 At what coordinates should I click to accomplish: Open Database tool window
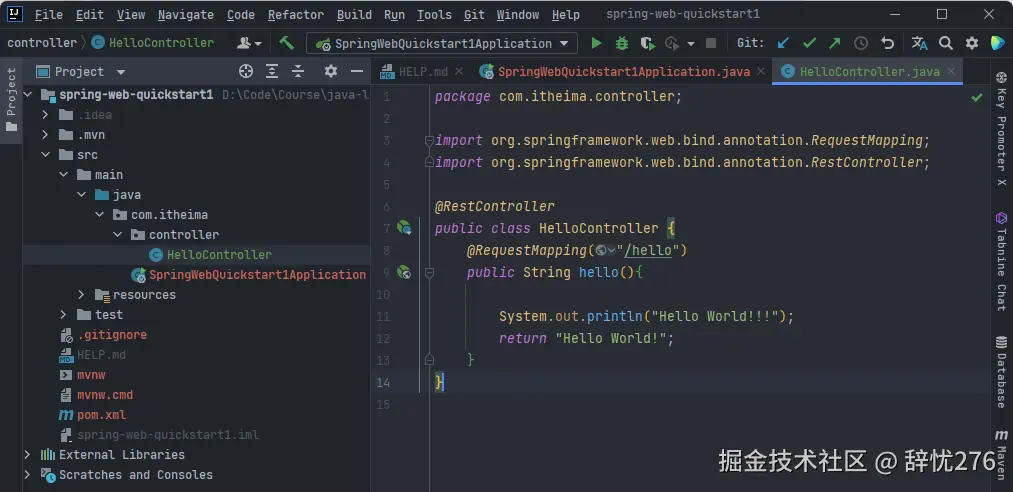tap(1001, 373)
